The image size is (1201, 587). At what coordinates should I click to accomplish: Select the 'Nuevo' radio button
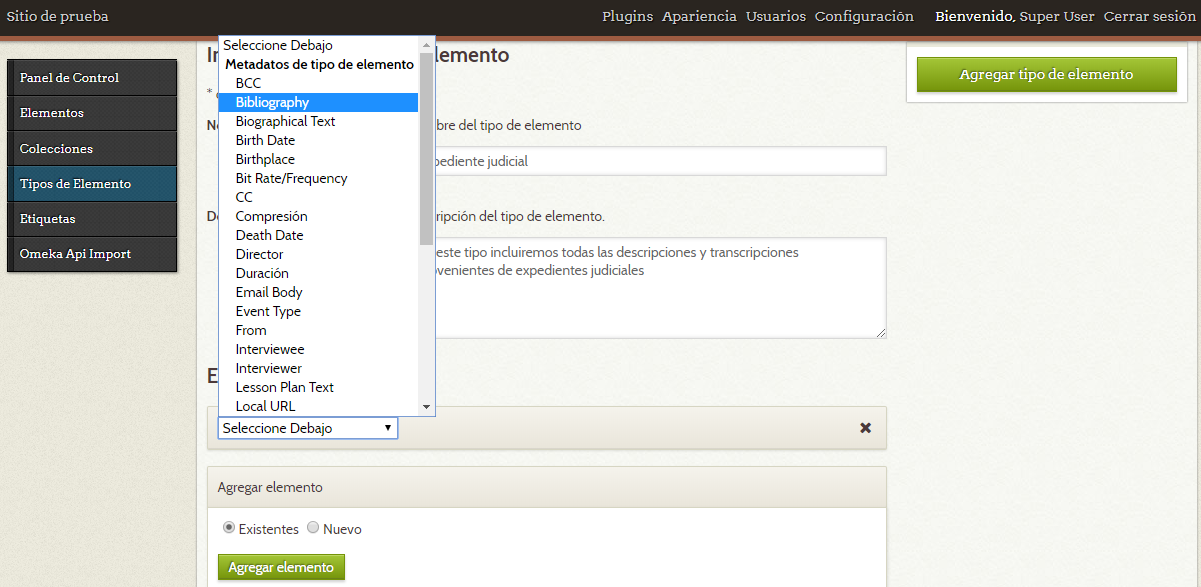pos(312,528)
